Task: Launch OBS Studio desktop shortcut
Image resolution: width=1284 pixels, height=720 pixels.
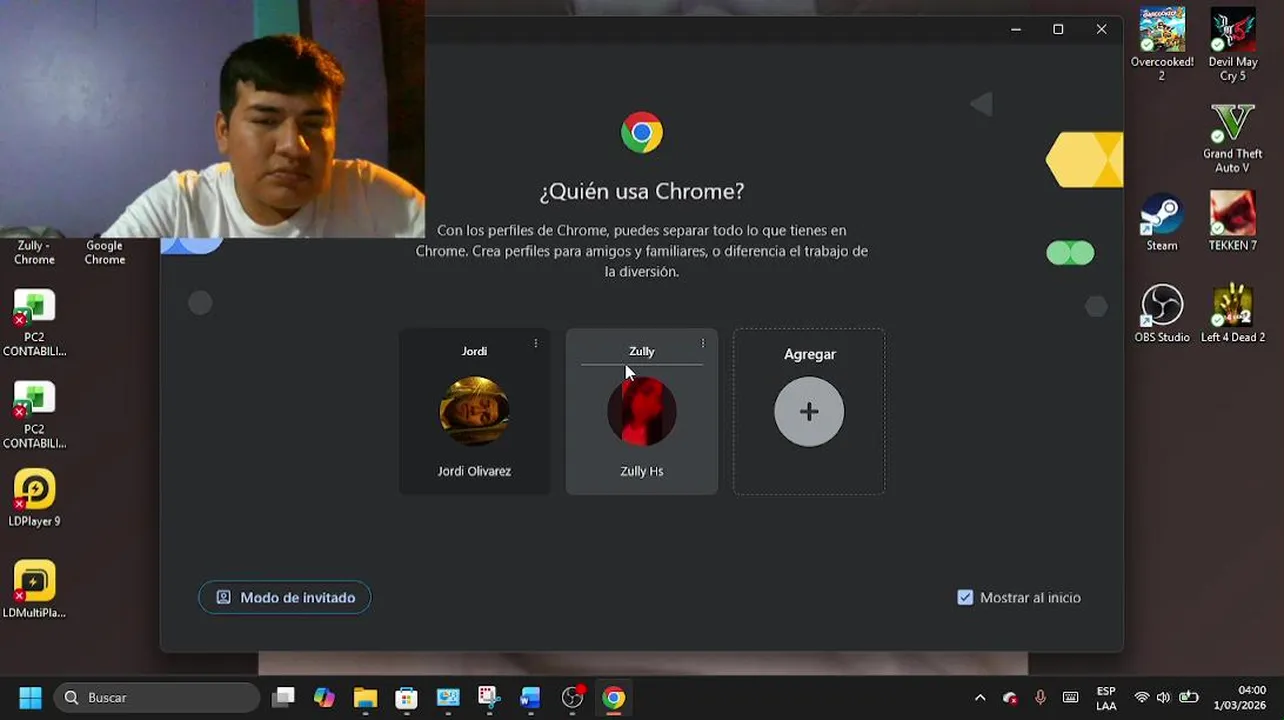Action: (x=1162, y=314)
